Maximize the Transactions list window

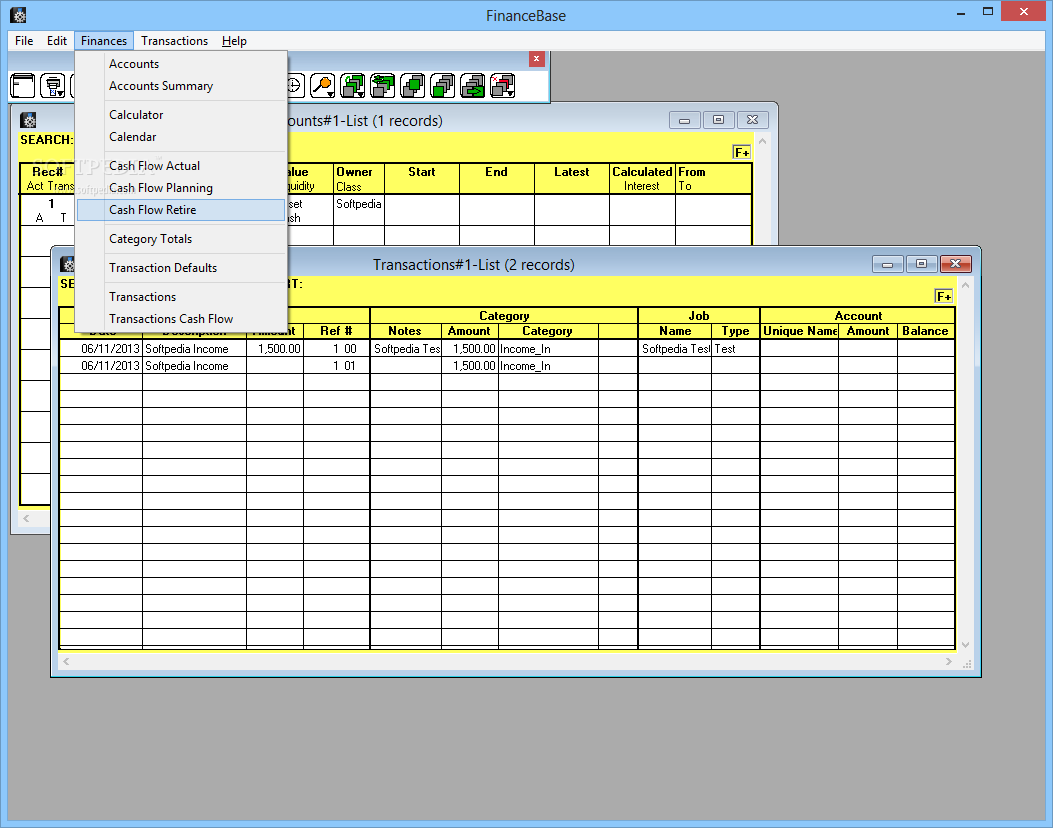pyautogui.click(x=921, y=264)
